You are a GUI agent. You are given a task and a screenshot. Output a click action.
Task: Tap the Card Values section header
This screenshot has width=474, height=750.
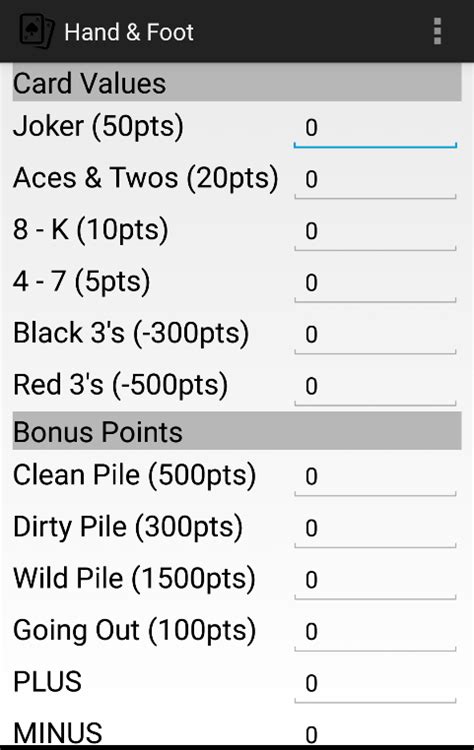point(237,83)
